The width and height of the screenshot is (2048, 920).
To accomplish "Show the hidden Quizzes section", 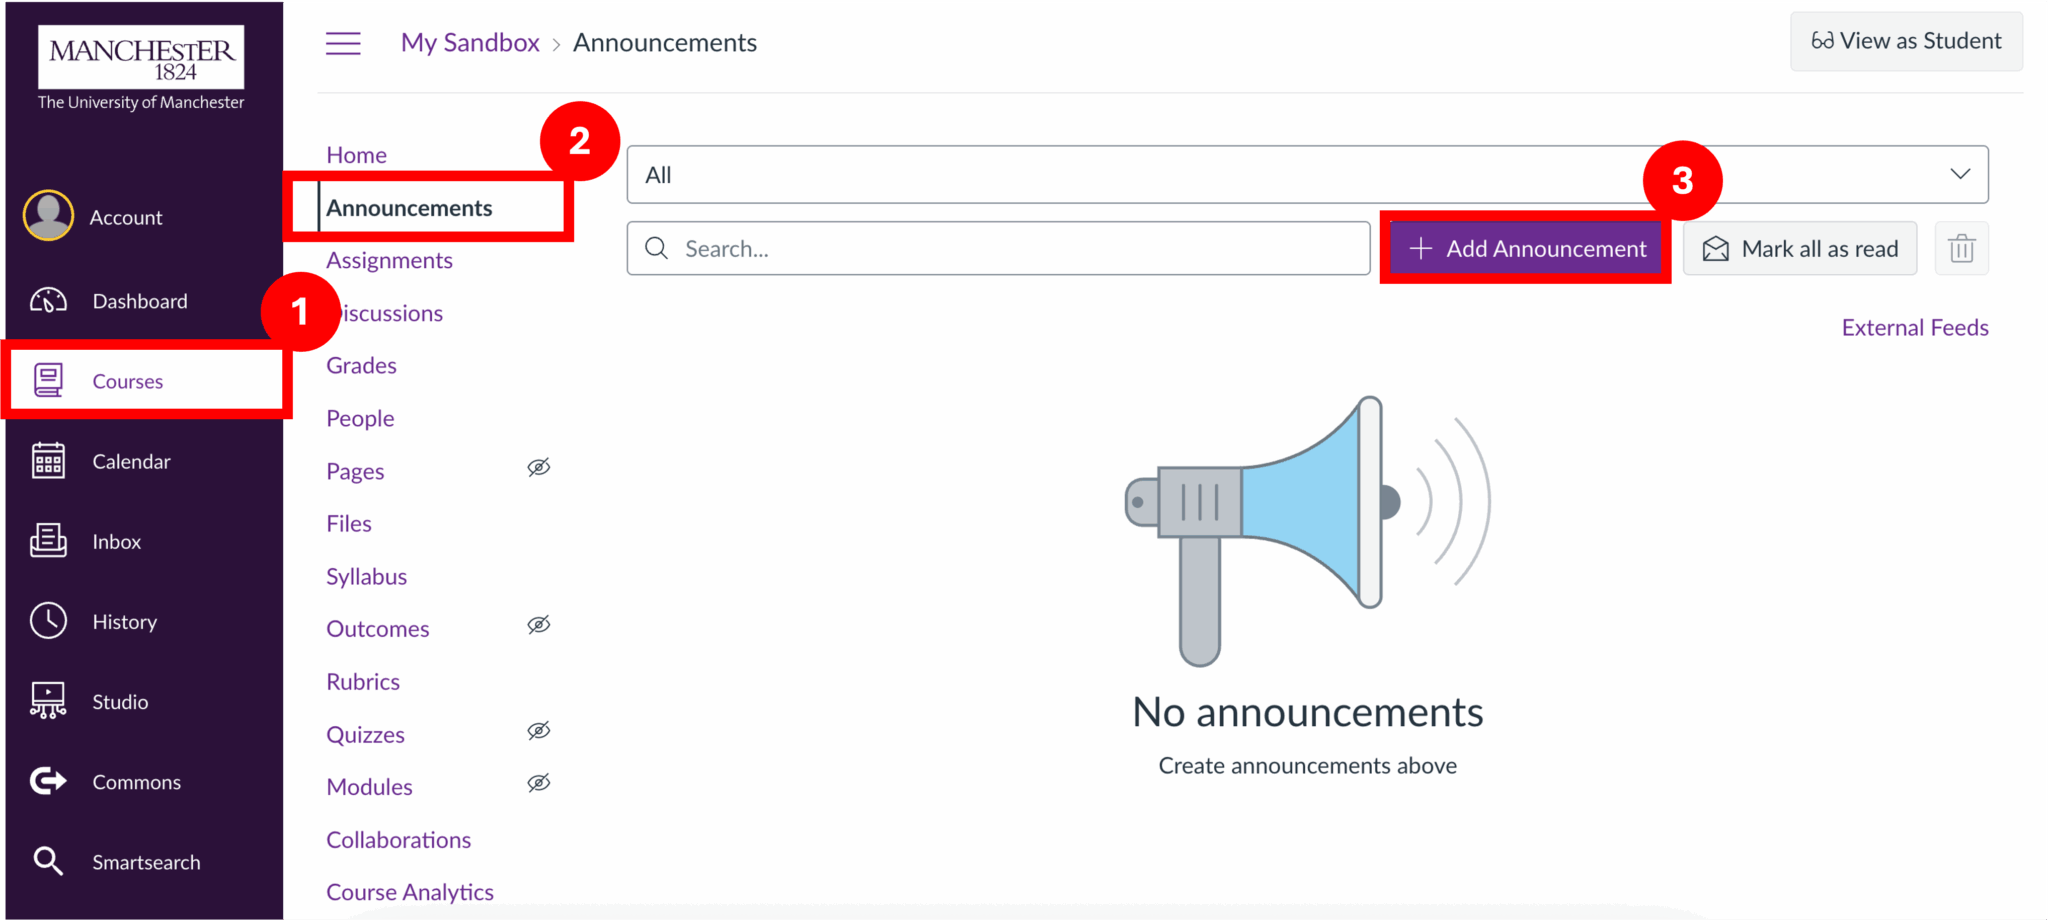I will (538, 731).
